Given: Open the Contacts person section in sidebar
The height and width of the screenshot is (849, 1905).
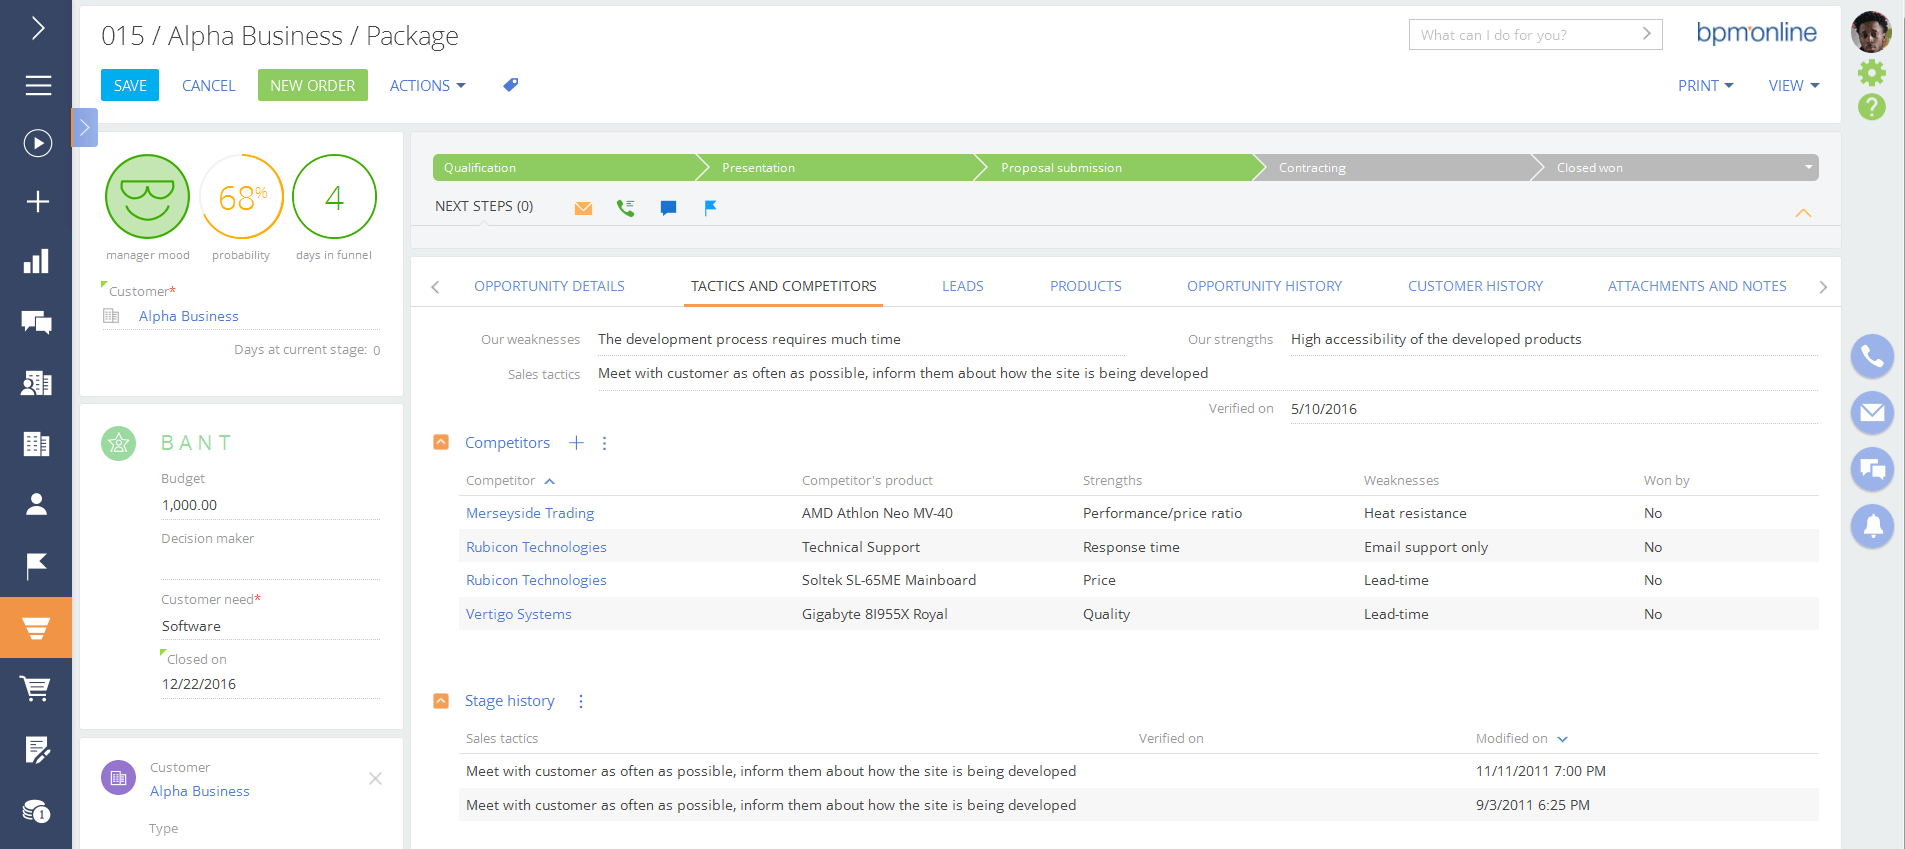Looking at the screenshot, I should (x=37, y=504).
